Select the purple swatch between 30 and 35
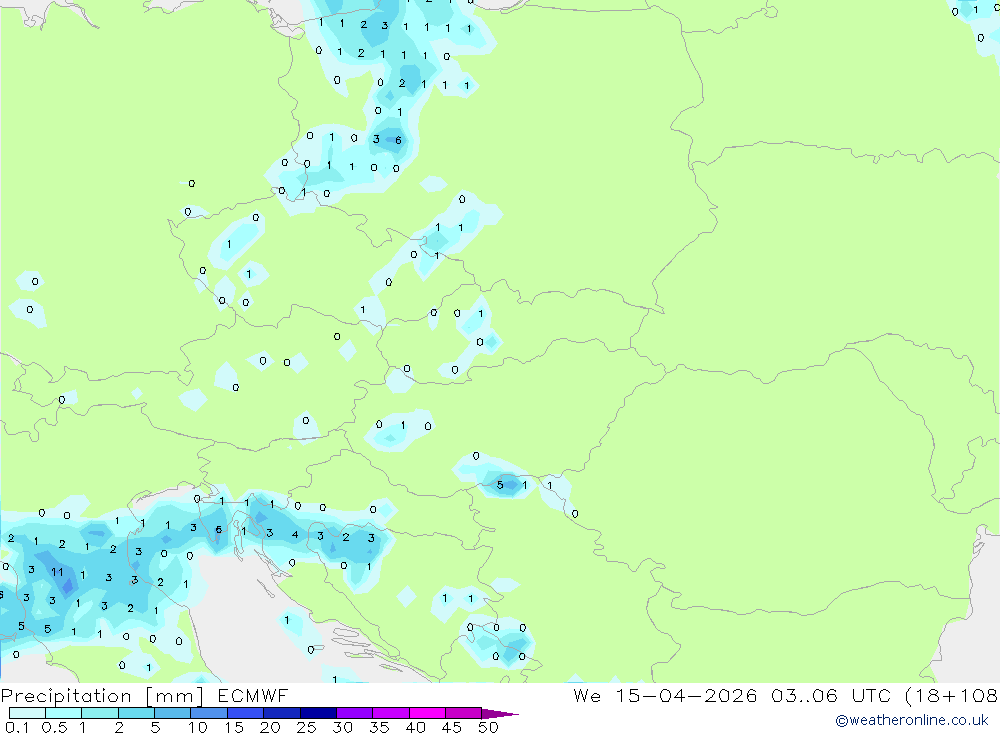 click(354, 713)
